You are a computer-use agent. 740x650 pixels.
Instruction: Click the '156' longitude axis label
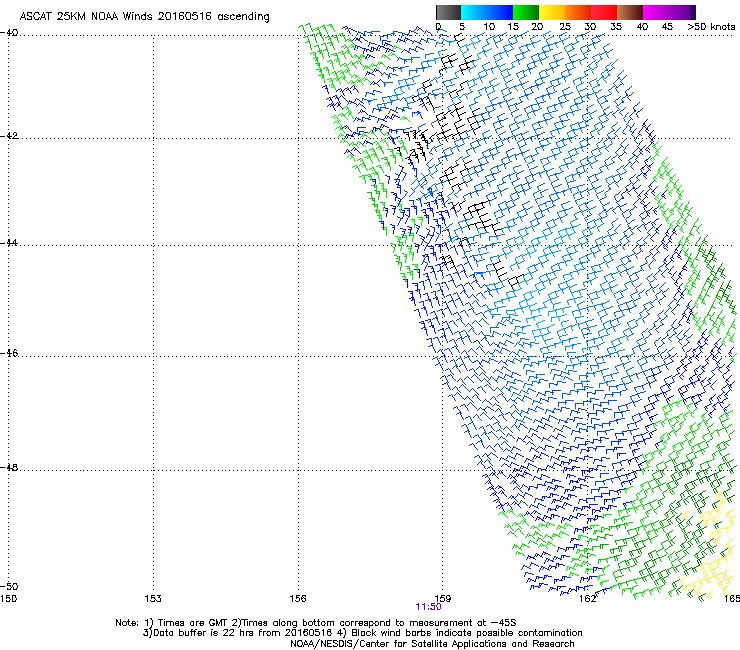click(x=298, y=599)
